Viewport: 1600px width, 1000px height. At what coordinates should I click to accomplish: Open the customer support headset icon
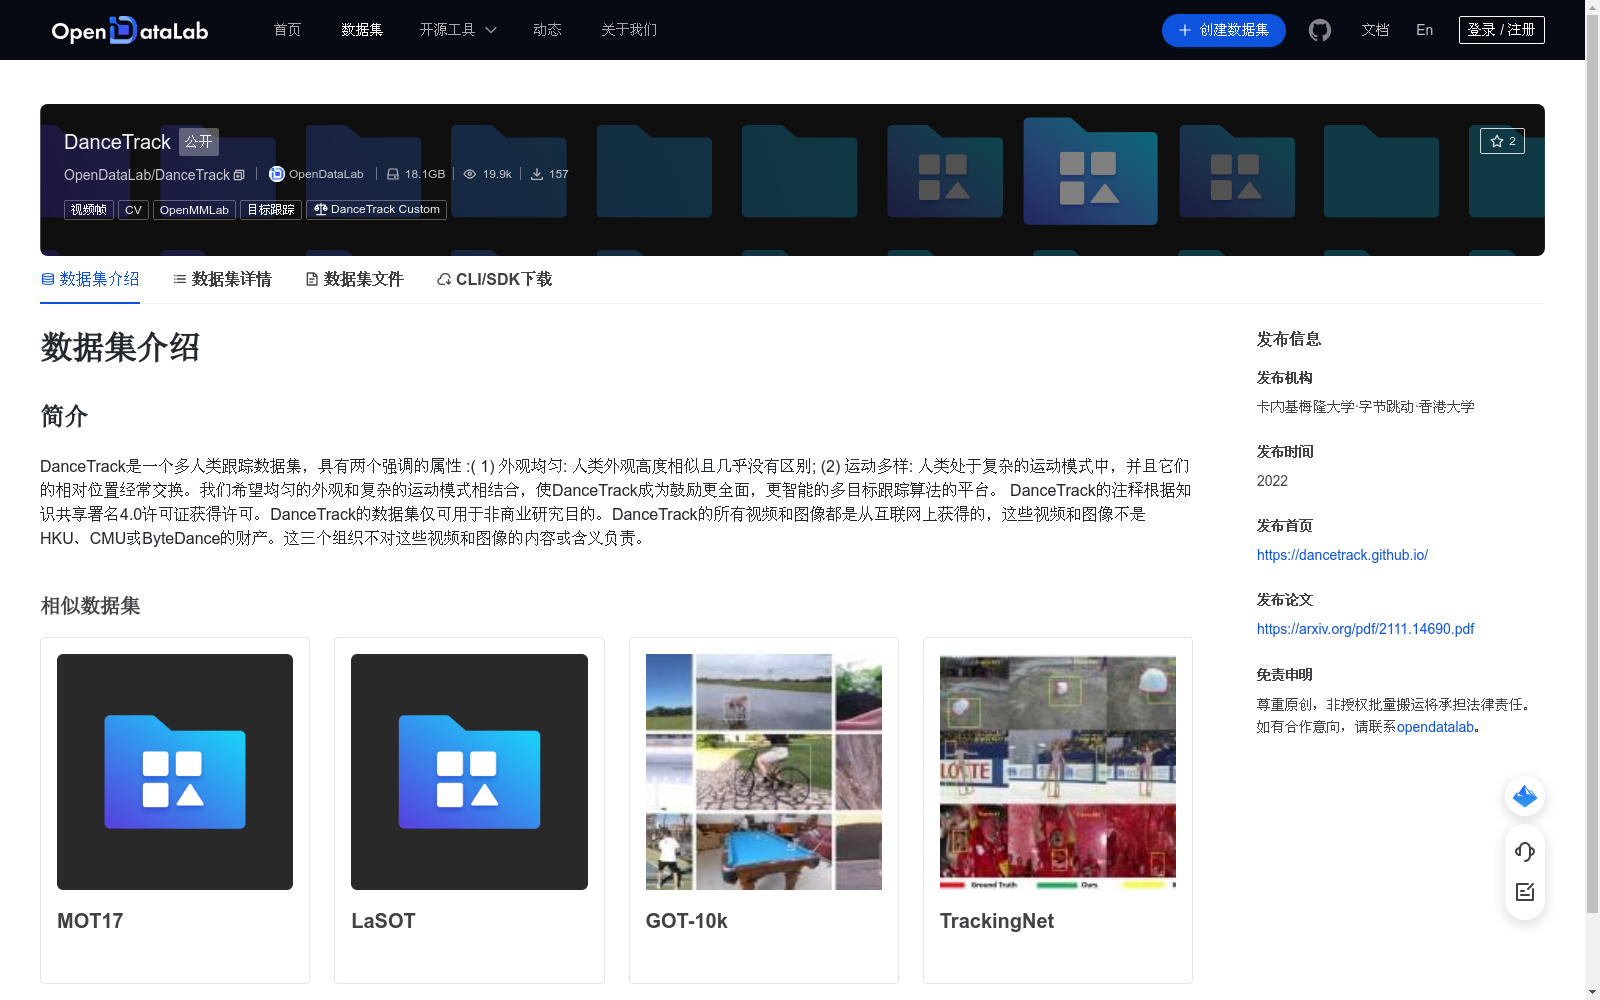tap(1525, 852)
